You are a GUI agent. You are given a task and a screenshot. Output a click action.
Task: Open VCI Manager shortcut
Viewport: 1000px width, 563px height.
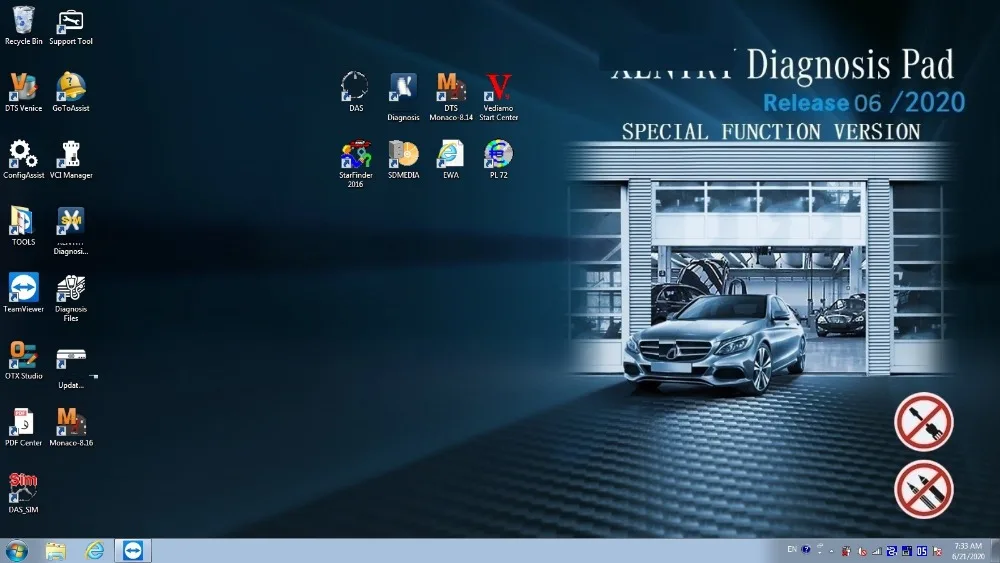click(x=71, y=159)
